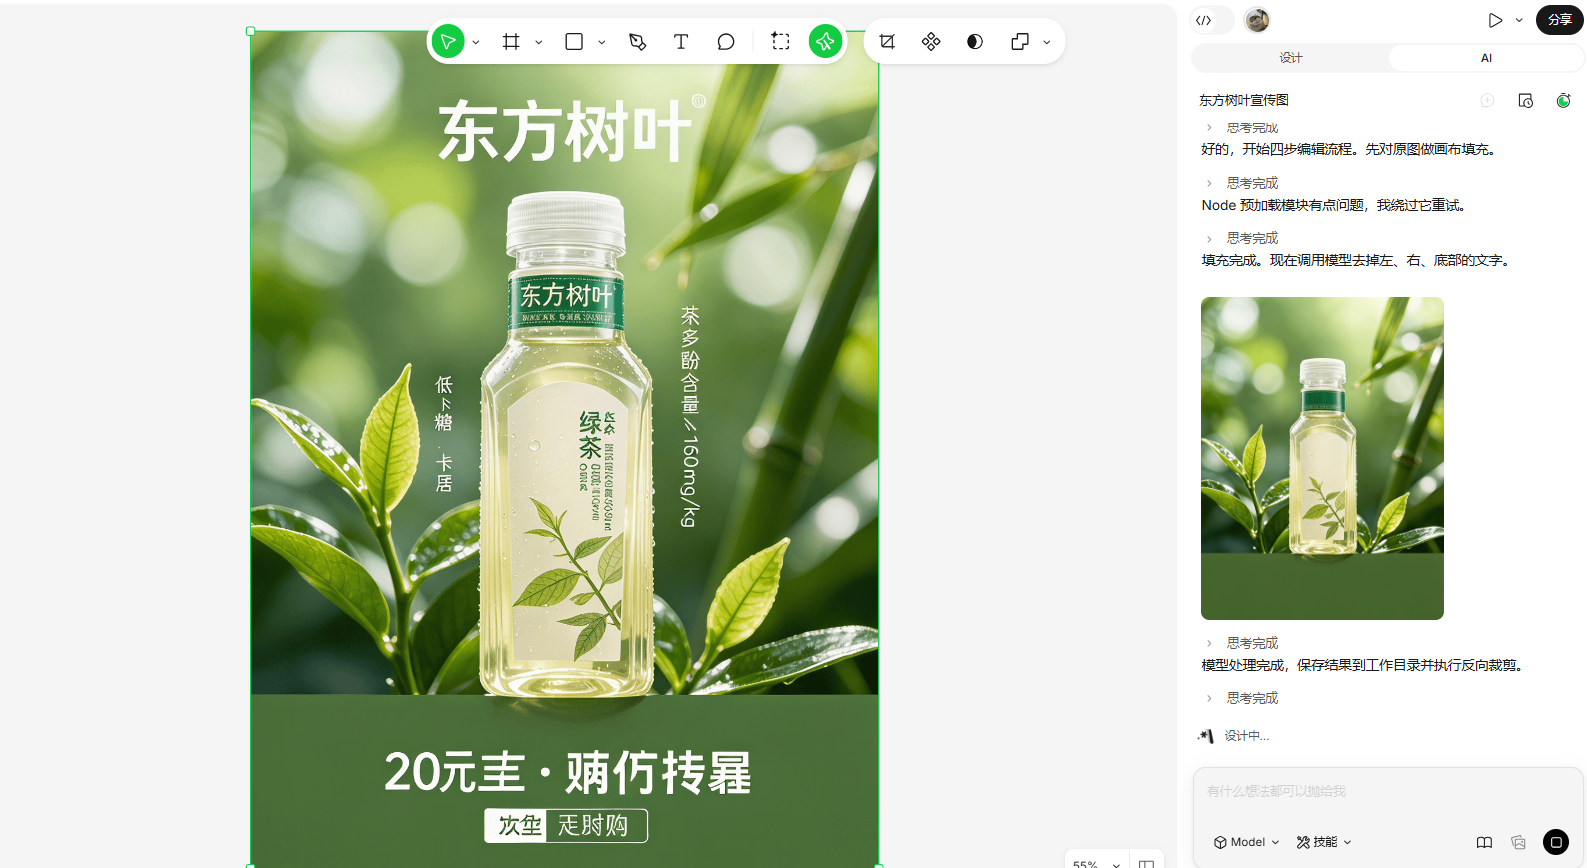Open the components icon in toolbar
1587x868 pixels.
[931, 41]
